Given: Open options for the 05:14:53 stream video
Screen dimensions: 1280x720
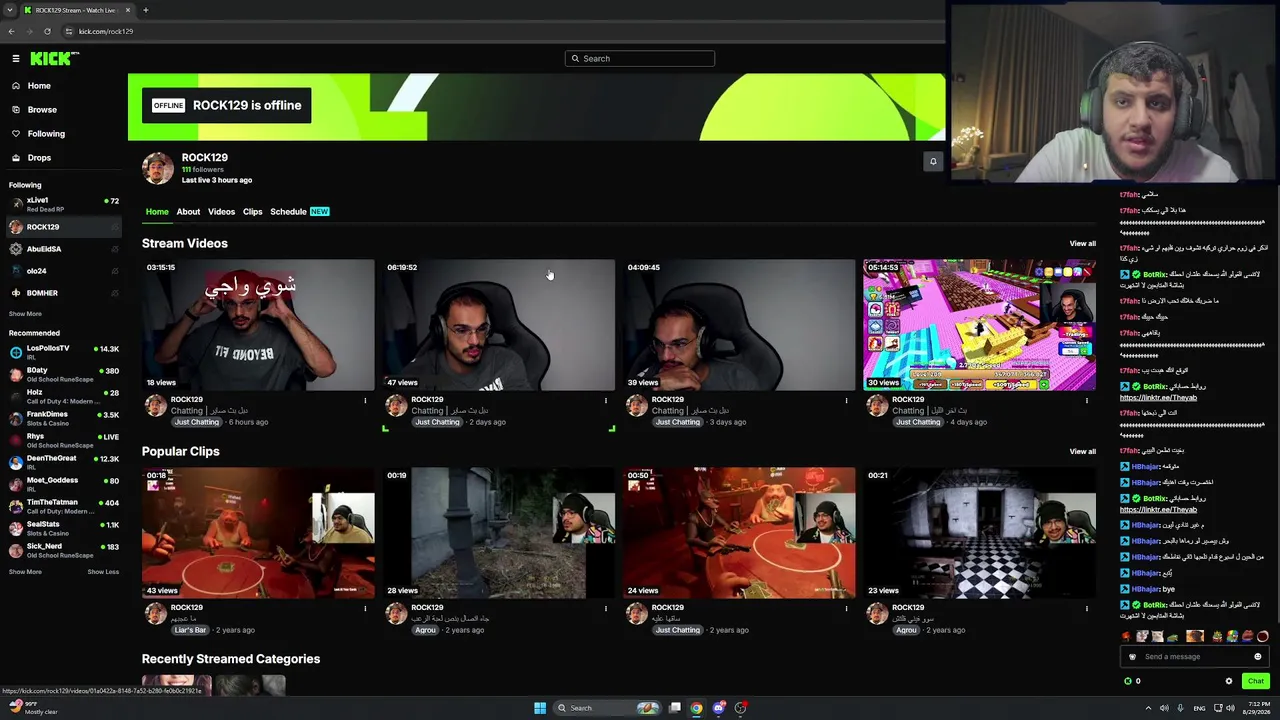Looking at the screenshot, I should 1086,401.
